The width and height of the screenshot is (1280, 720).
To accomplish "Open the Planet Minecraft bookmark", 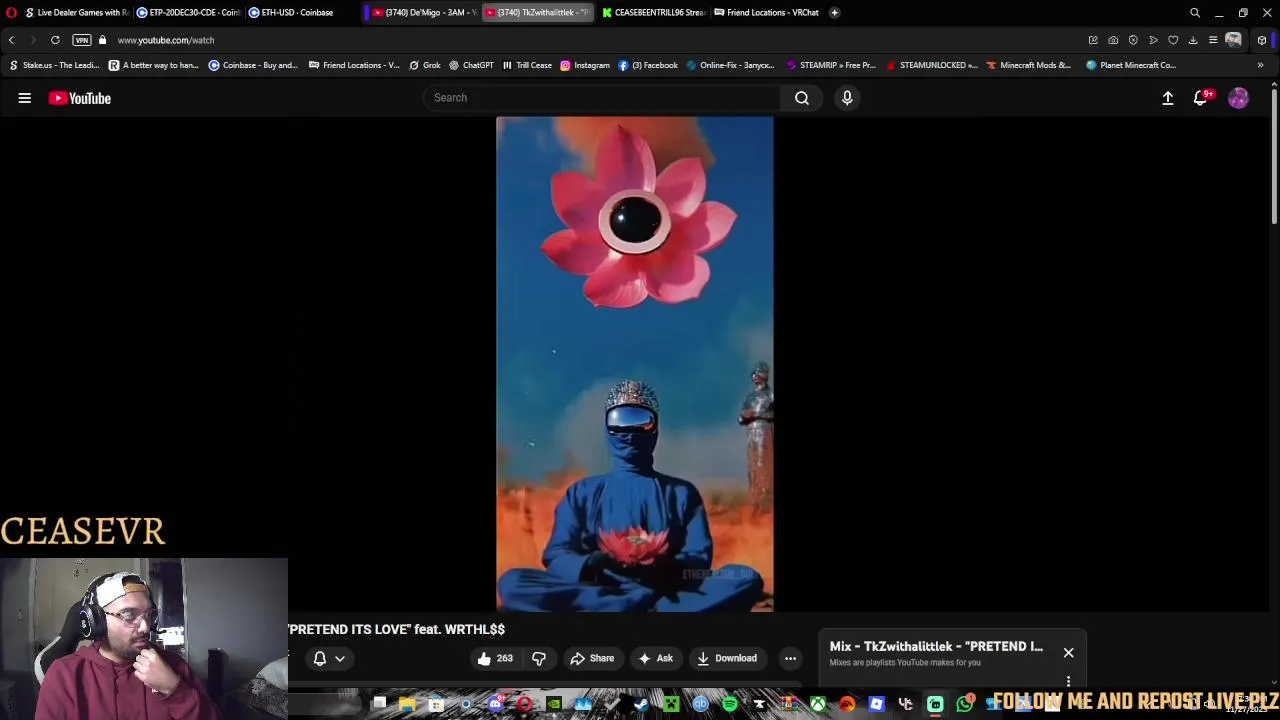I will 1131,65.
